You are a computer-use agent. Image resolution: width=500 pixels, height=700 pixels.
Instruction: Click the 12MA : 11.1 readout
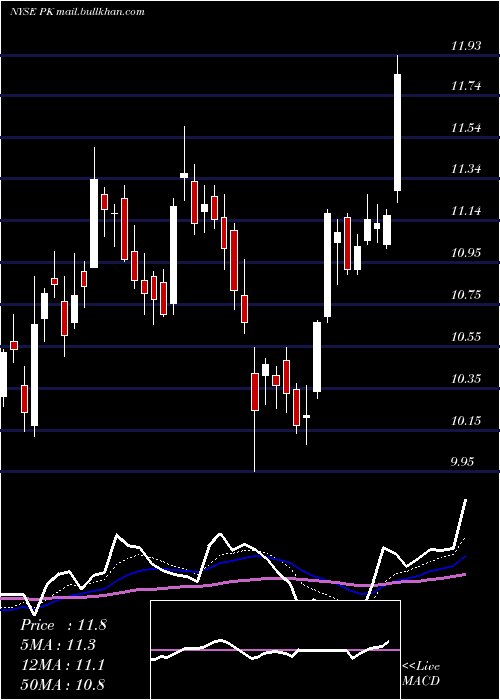click(x=63, y=665)
